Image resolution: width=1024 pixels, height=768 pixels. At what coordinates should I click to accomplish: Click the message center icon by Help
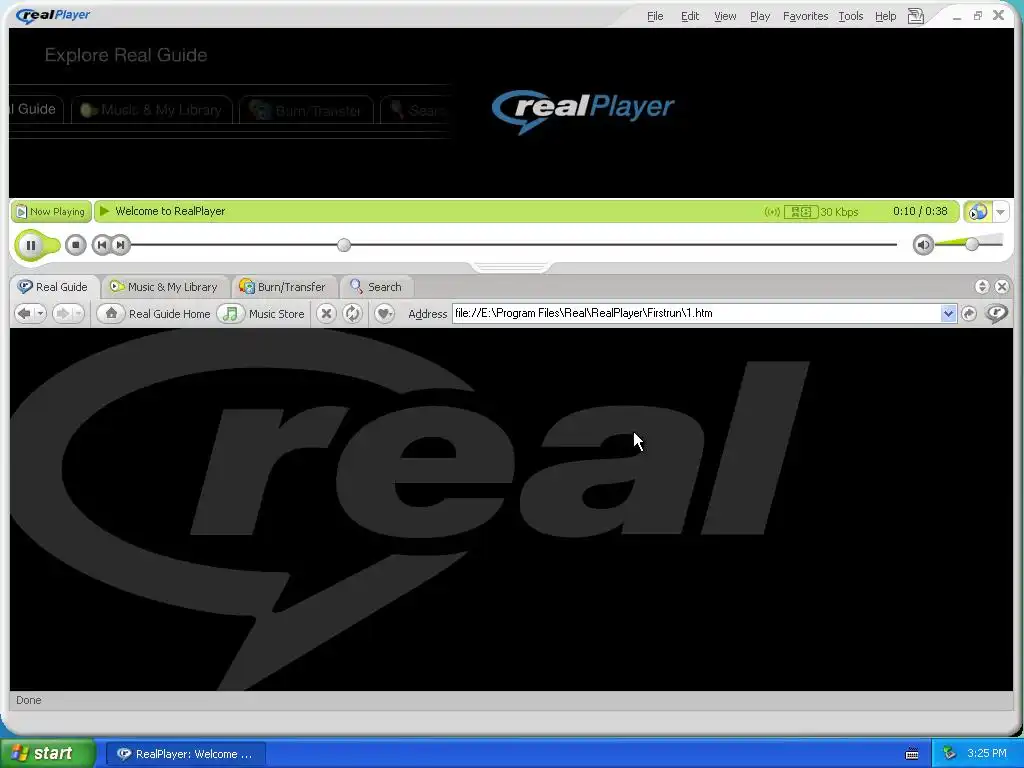pos(916,16)
